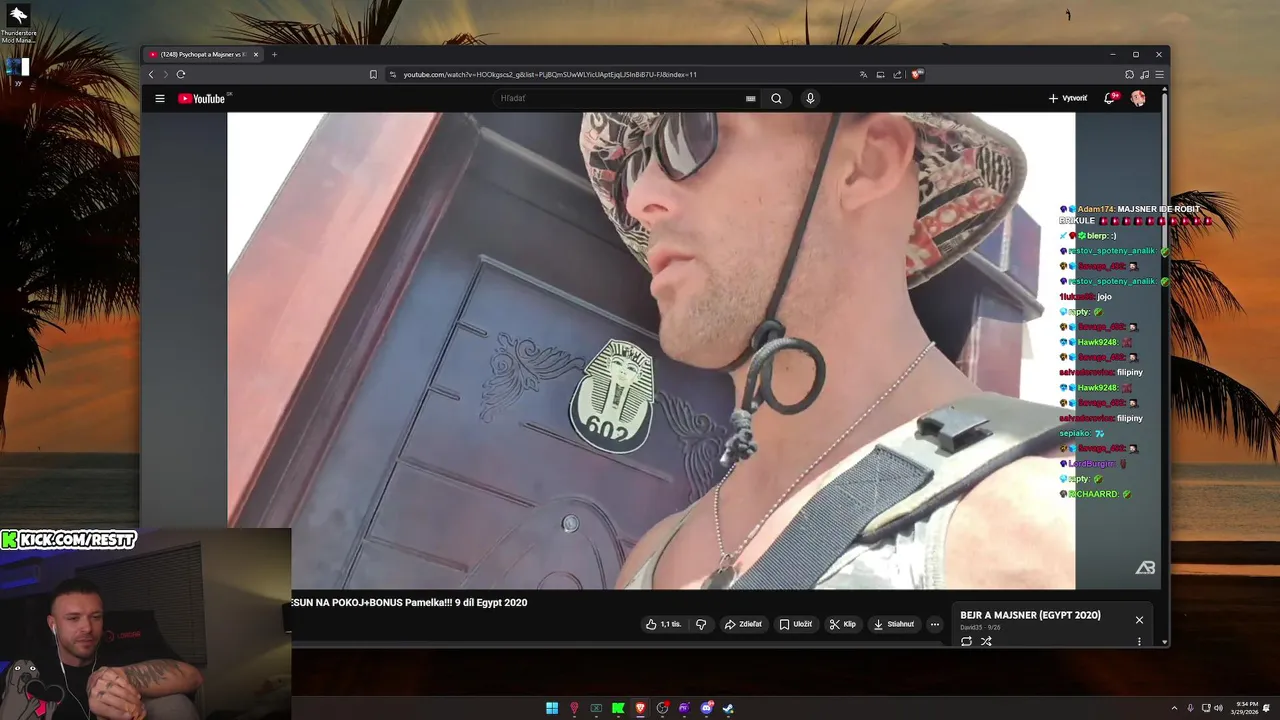Open Steam from the taskbar
This screenshot has width=1280, height=720.
click(728, 708)
